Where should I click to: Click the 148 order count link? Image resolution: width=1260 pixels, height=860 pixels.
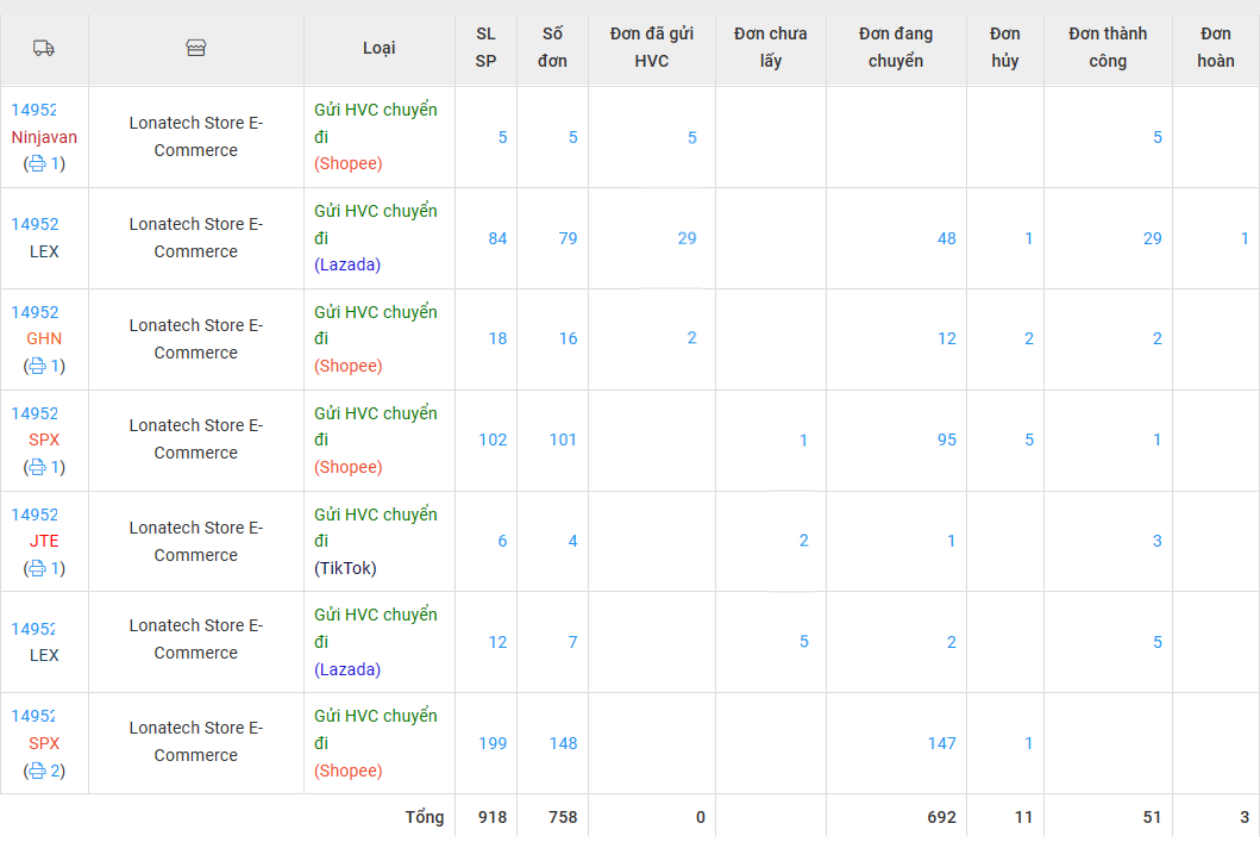click(563, 743)
